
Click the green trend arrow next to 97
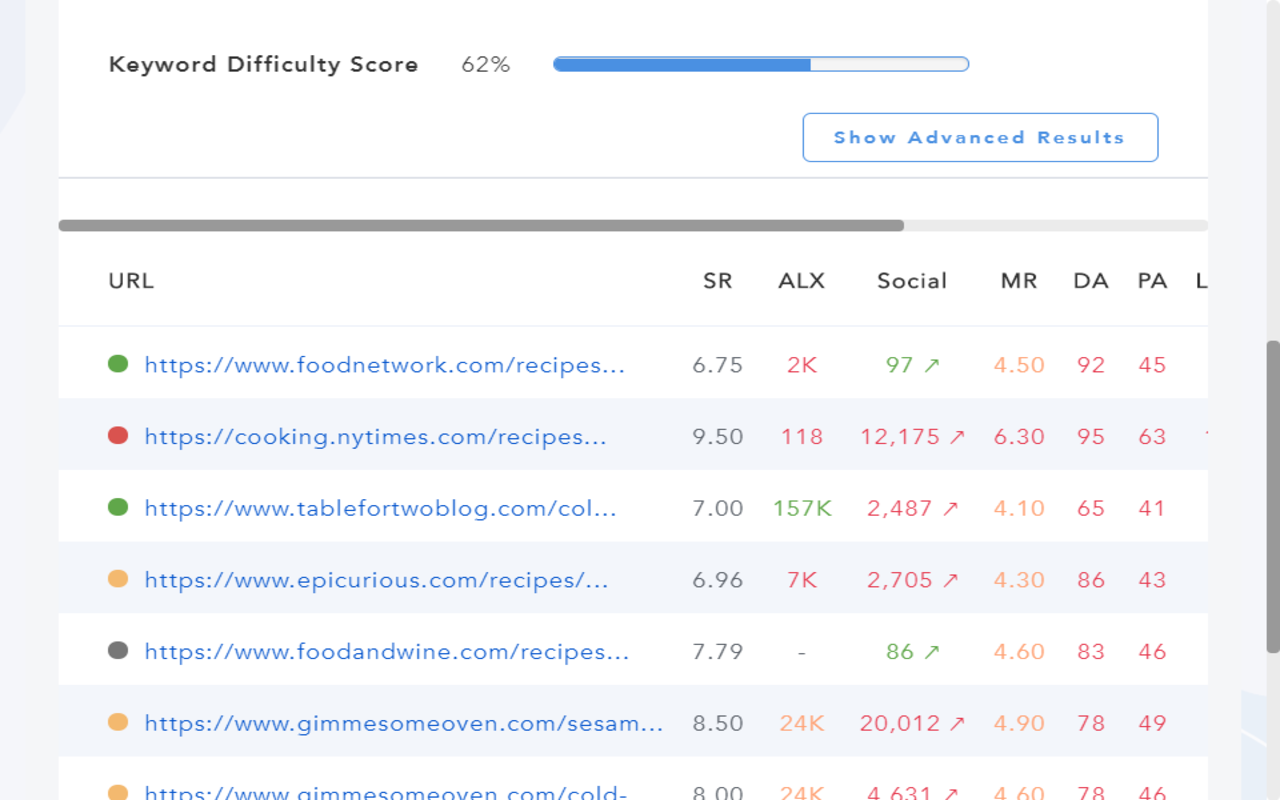pyautogui.click(x=932, y=364)
